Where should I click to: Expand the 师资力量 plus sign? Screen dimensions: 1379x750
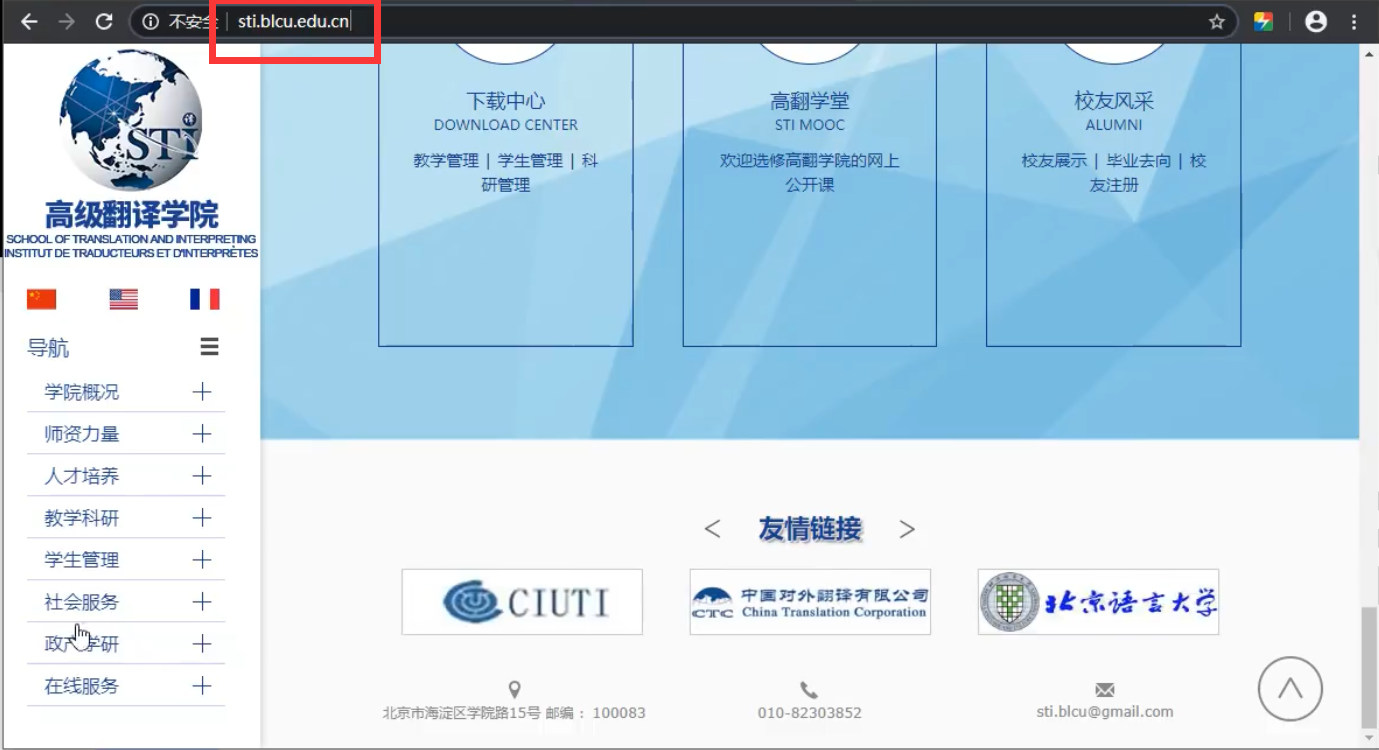point(202,433)
